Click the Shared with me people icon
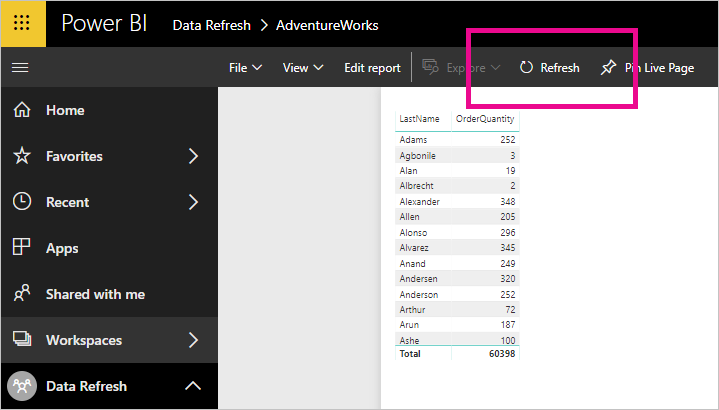 [22, 293]
